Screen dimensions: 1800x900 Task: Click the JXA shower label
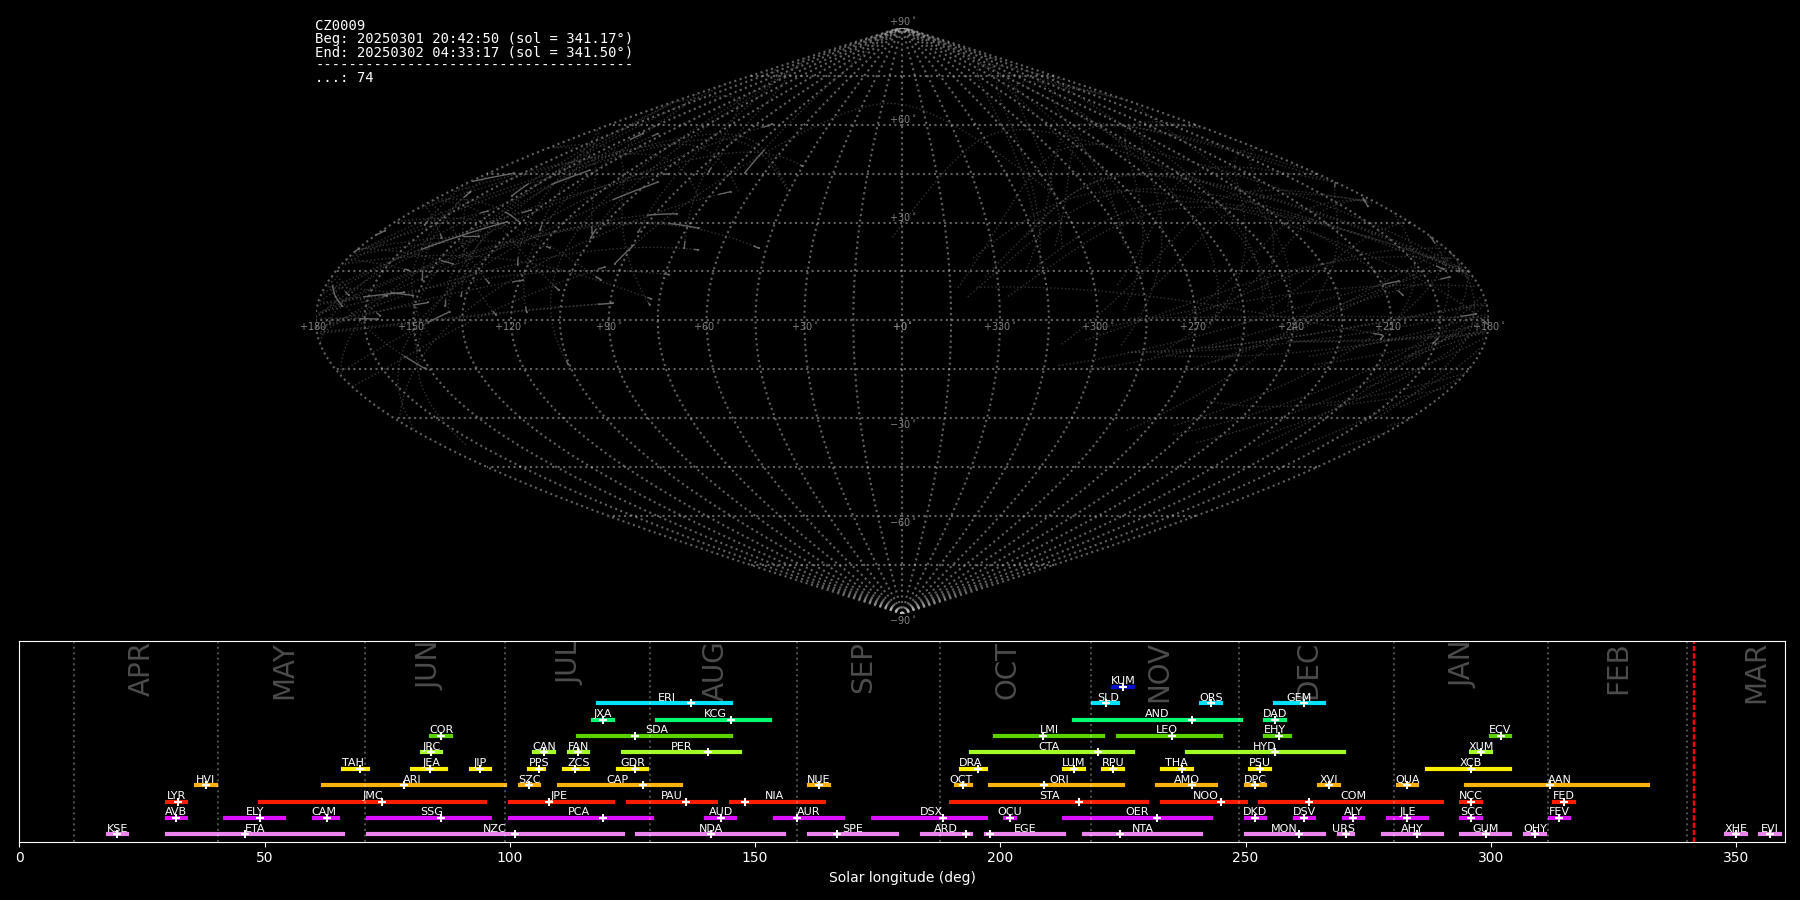602,714
